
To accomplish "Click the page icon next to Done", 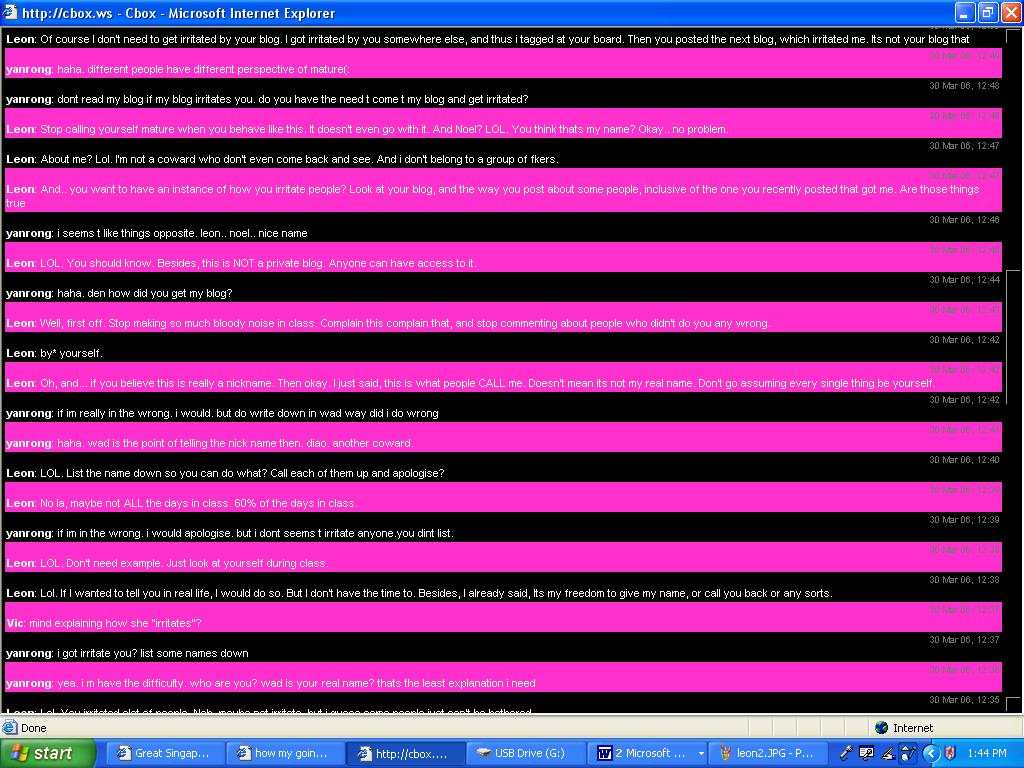I will tap(10, 728).
